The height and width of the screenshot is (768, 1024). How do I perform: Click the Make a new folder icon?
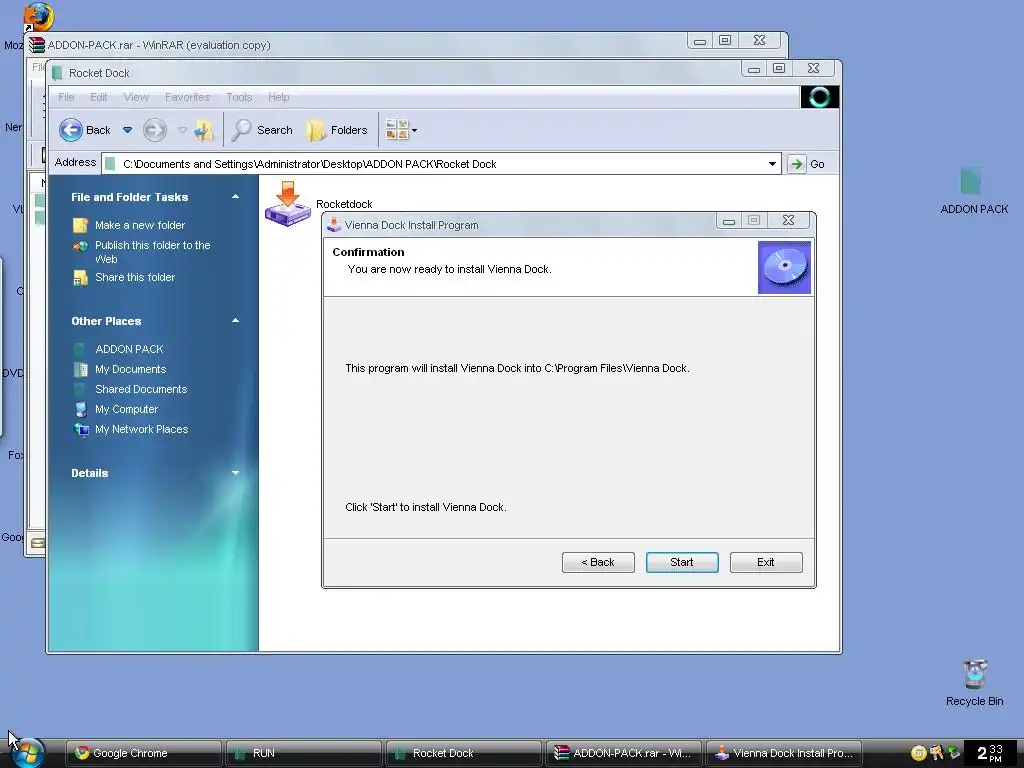tap(80, 225)
